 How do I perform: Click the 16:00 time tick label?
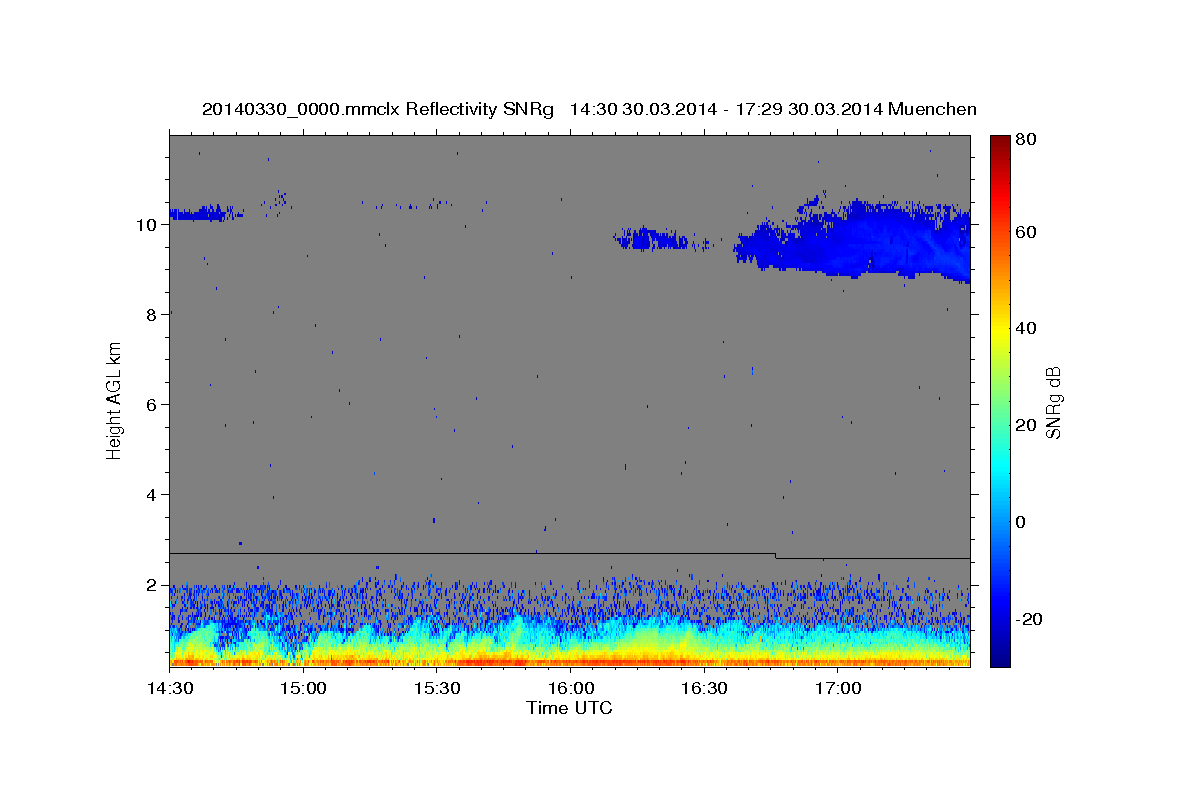(x=570, y=689)
